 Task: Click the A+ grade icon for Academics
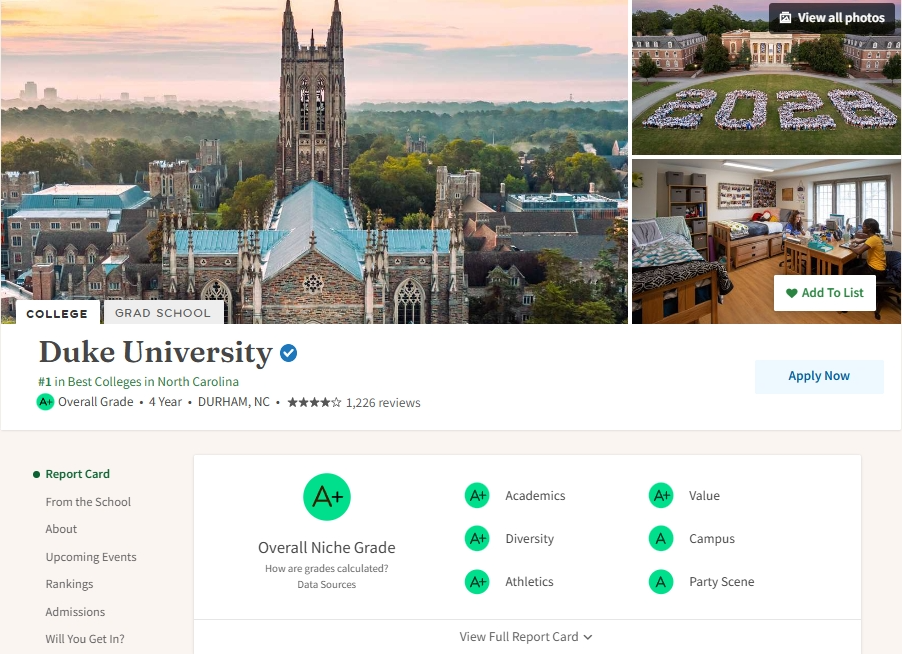(x=477, y=495)
